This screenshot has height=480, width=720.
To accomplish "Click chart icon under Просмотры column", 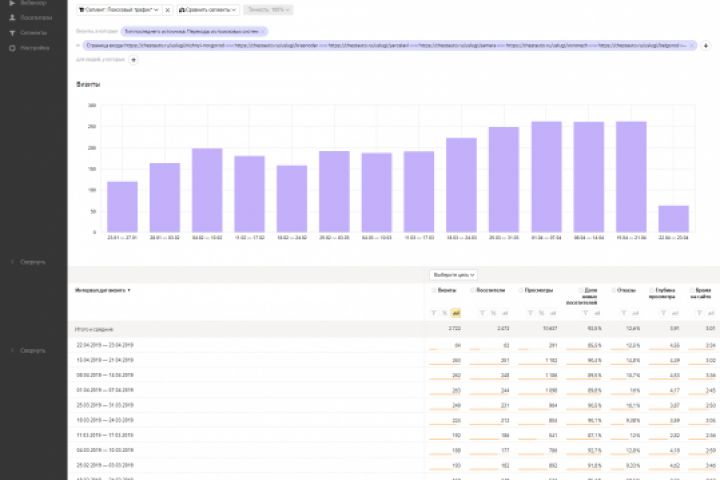I will pos(553,313).
